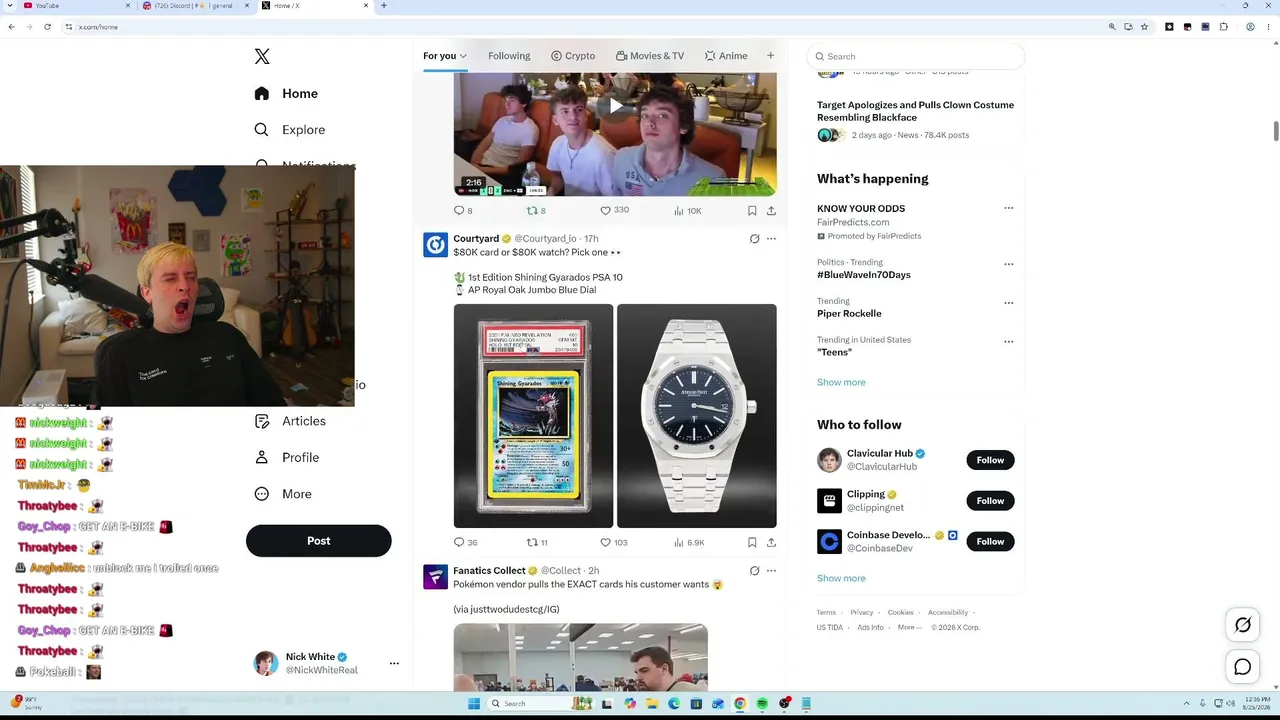The image size is (1280, 720).
Task: Open Articles in the sidebar
Action: pyautogui.click(x=290, y=422)
